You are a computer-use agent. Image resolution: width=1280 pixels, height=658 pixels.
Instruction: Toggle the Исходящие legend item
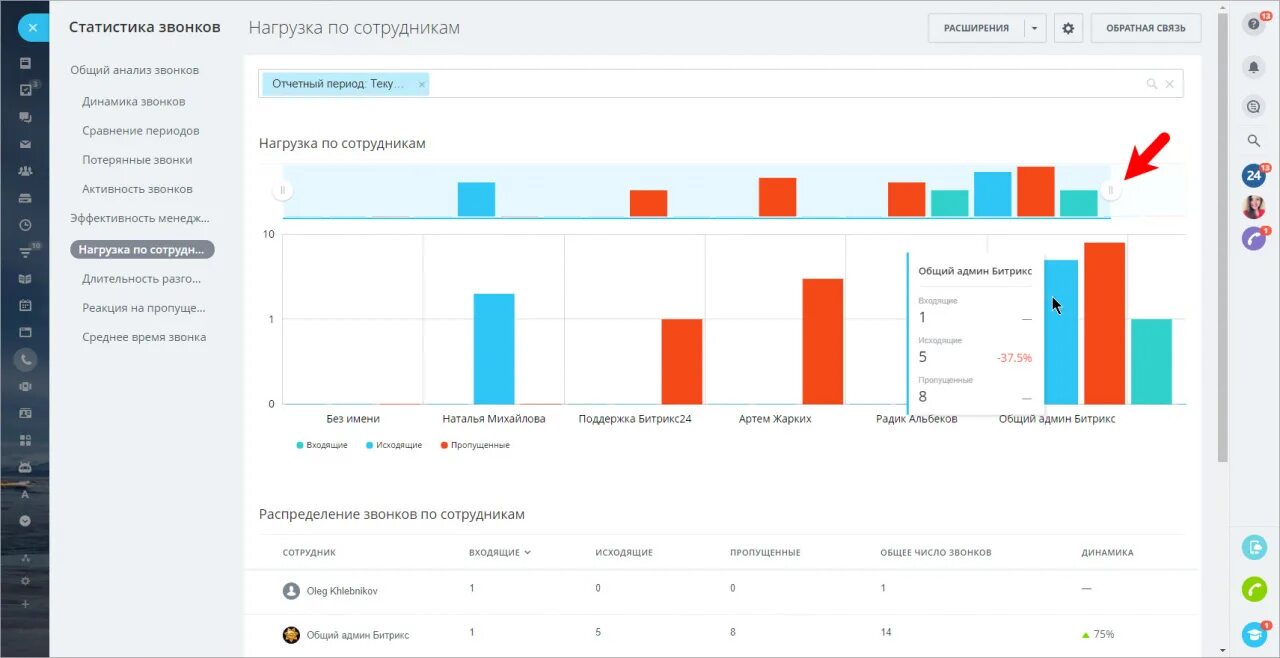click(x=394, y=445)
